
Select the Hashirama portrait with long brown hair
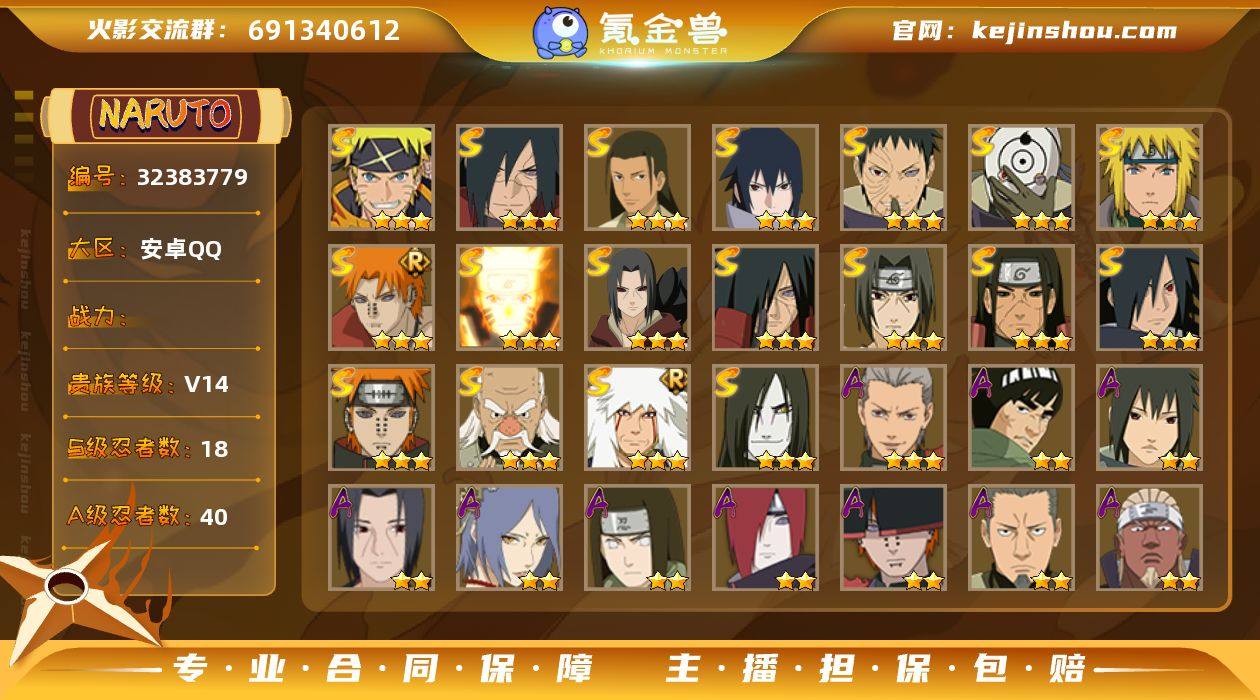click(x=637, y=178)
